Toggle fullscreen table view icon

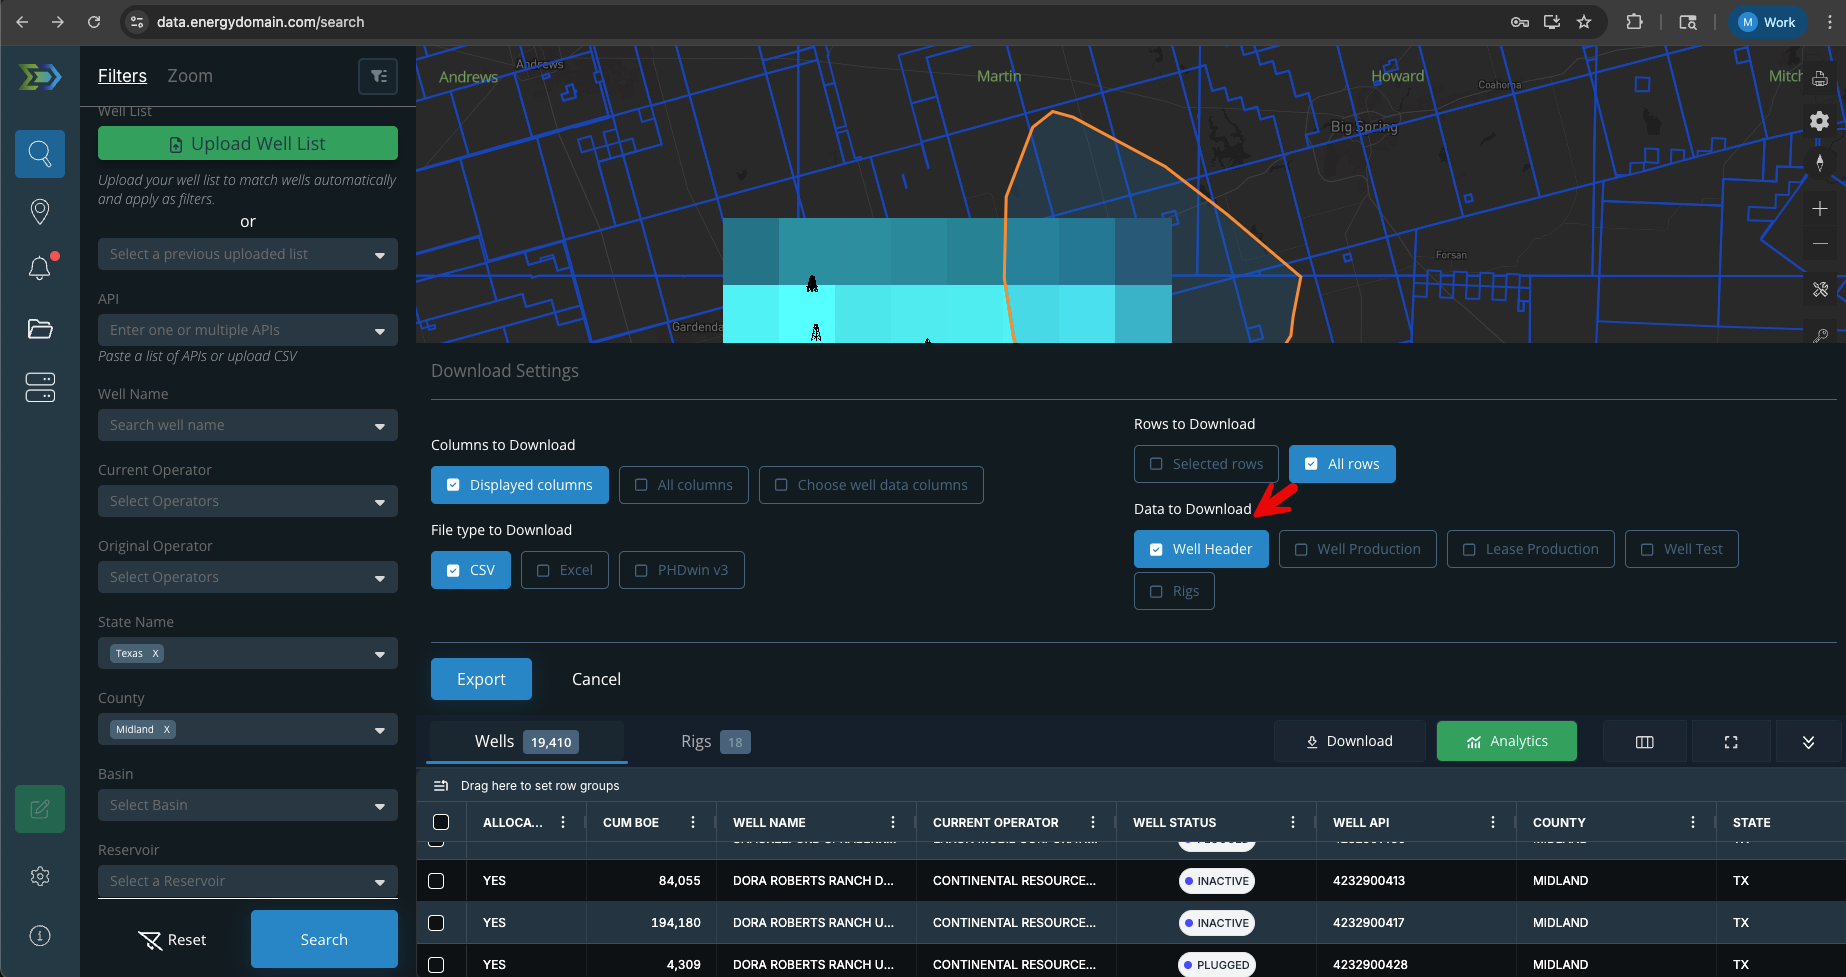click(1730, 742)
